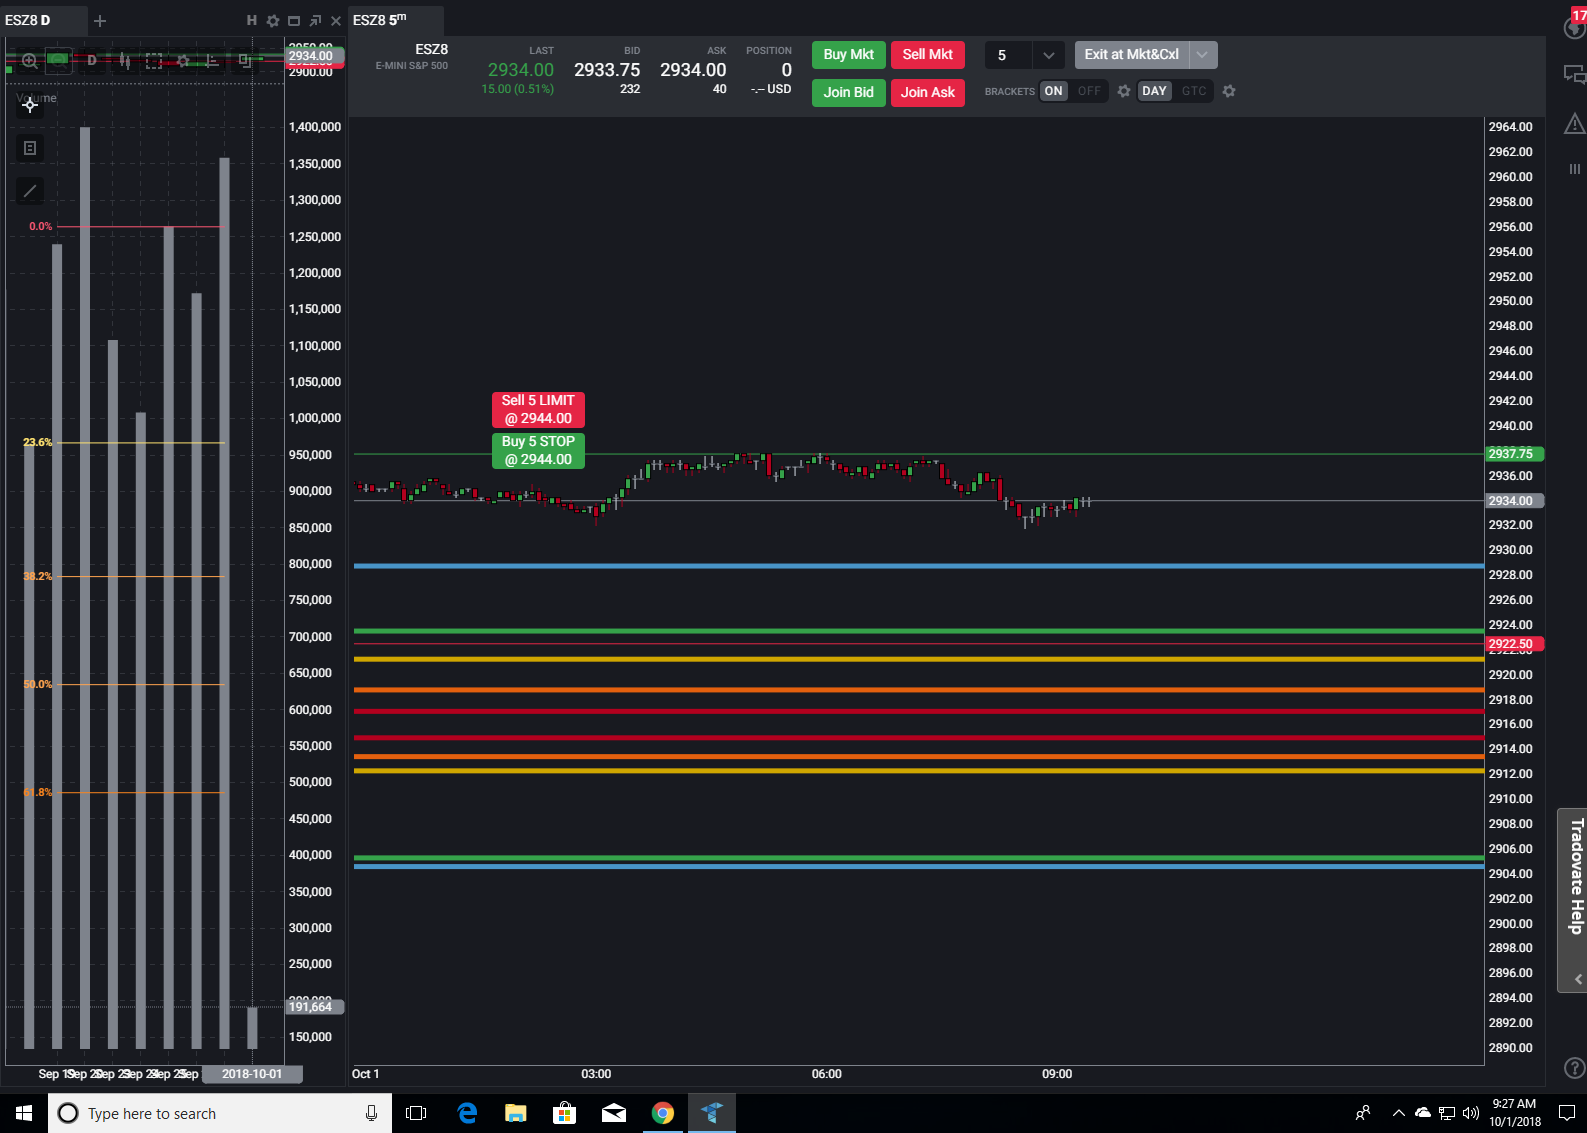Expand the Exit at Mkt&Cxl options arrow
The height and width of the screenshot is (1133, 1587).
(x=1202, y=55)
